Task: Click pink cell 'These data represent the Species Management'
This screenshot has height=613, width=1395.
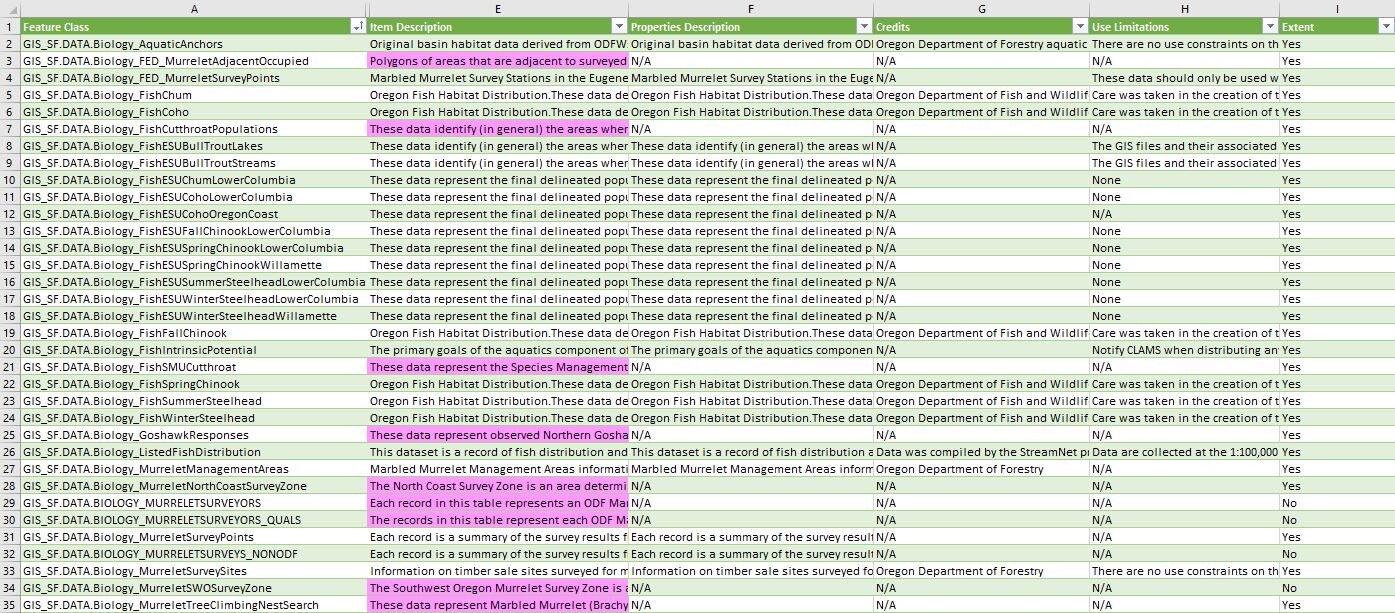Action: click(498, 367)
